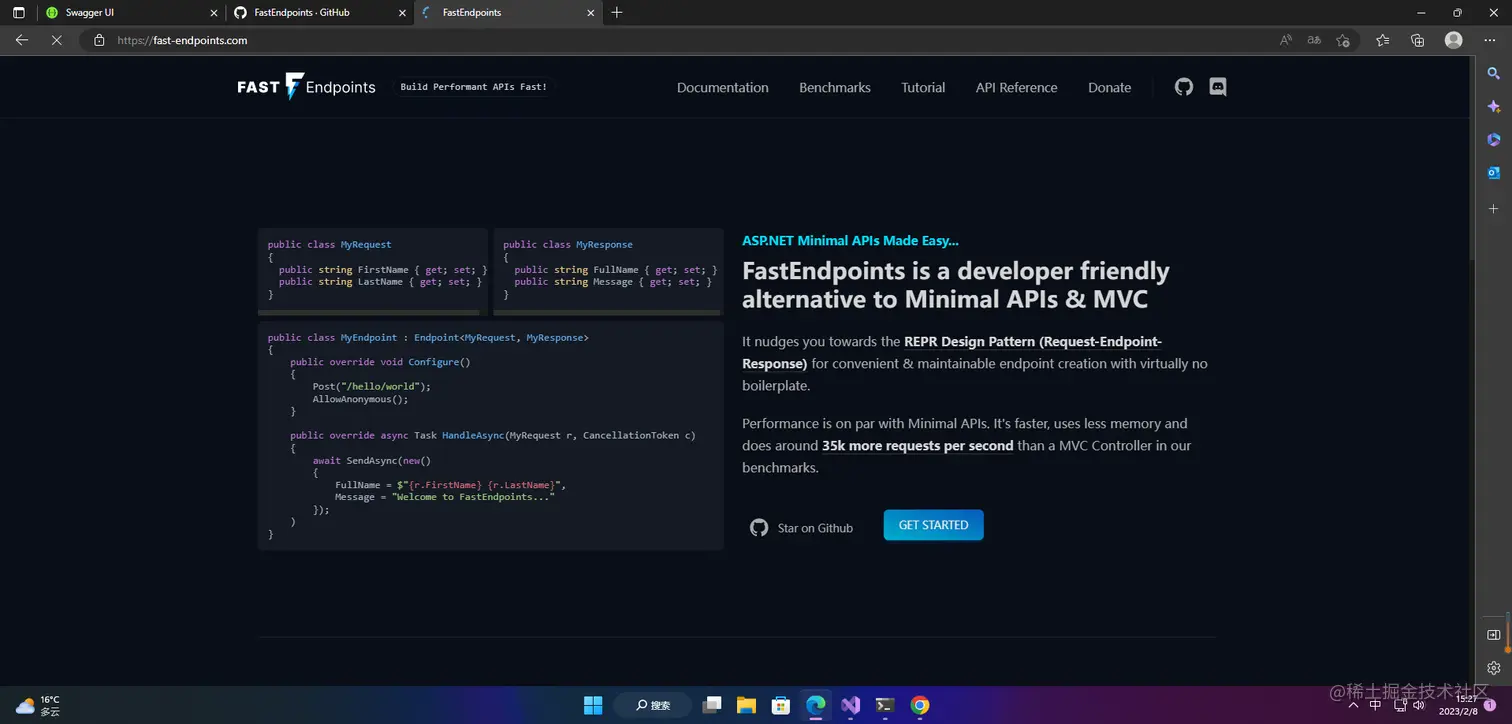Image resolution: width=1512 pixels, height=724 pixels.
Task: Open the Donate menu item
Action: pos(1110,87)
